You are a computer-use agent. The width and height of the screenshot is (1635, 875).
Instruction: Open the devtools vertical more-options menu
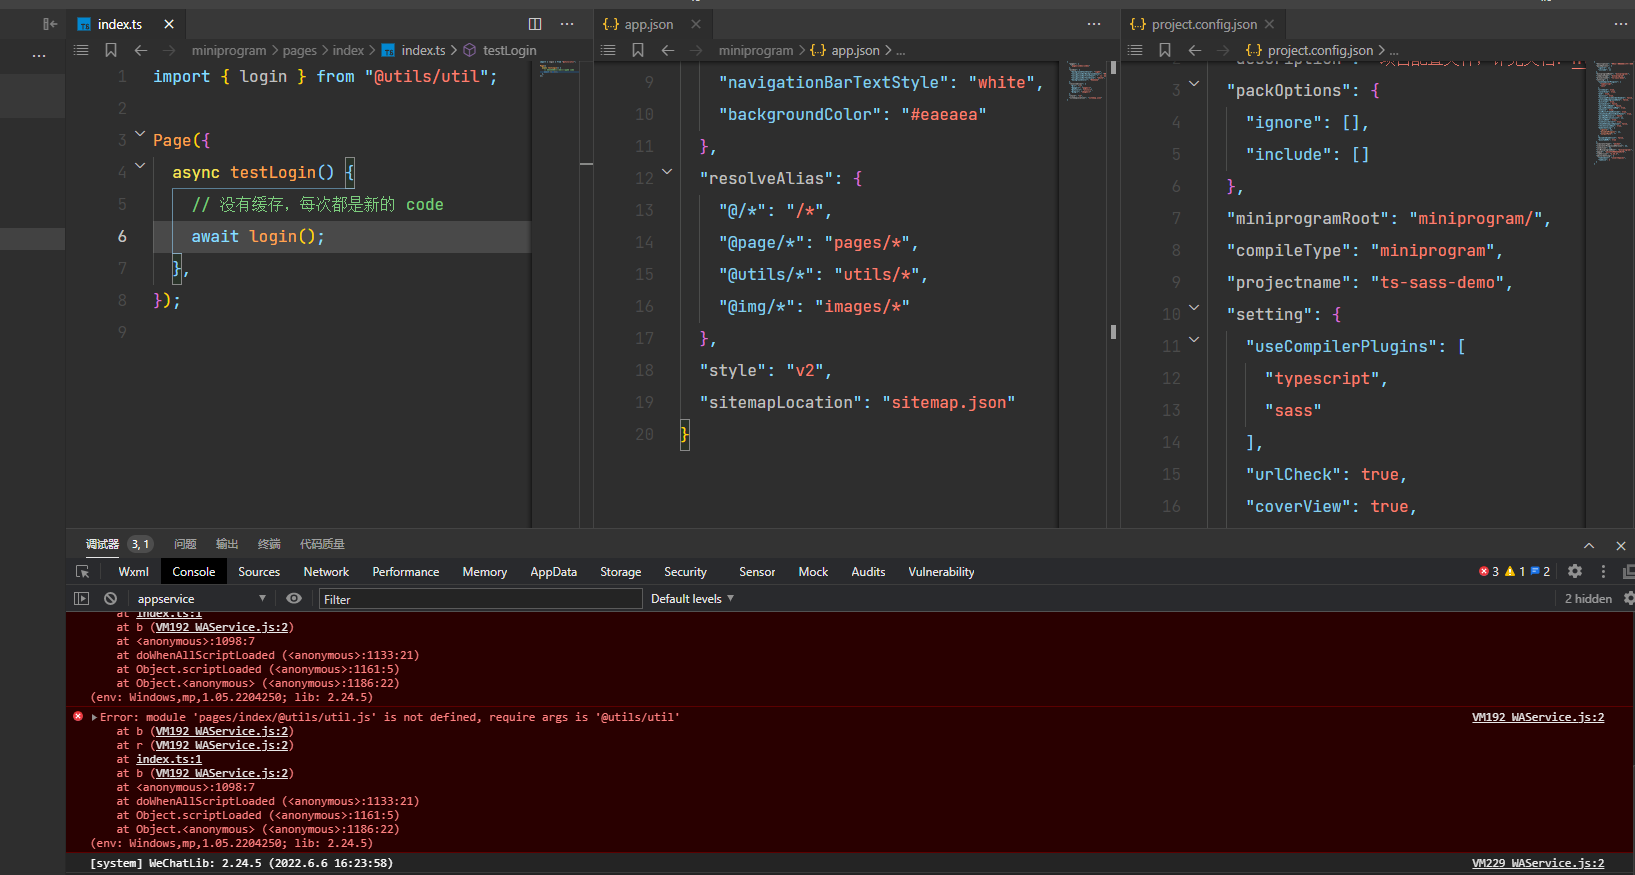point(1603,572)
